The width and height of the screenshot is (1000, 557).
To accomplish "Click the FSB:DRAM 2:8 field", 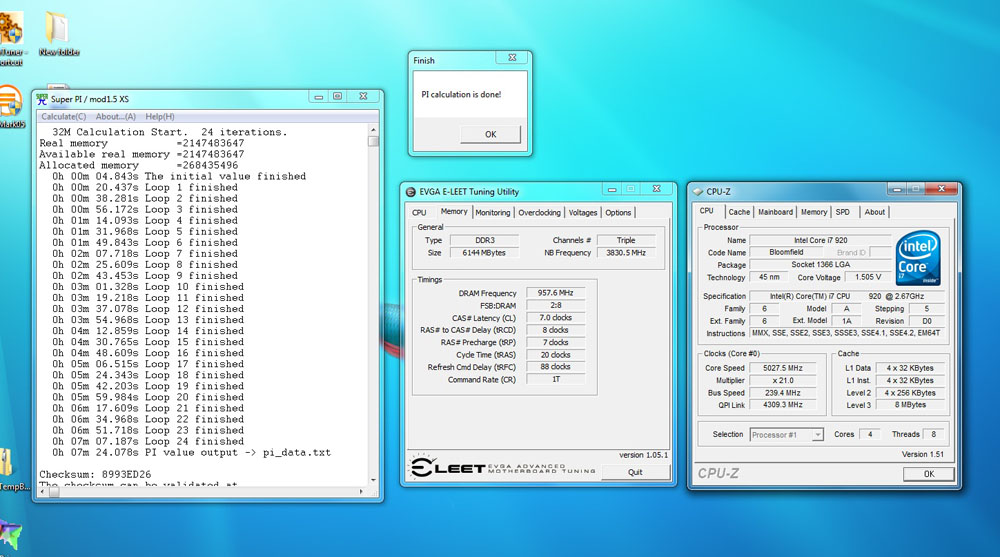I will click(x=555, y=306).
